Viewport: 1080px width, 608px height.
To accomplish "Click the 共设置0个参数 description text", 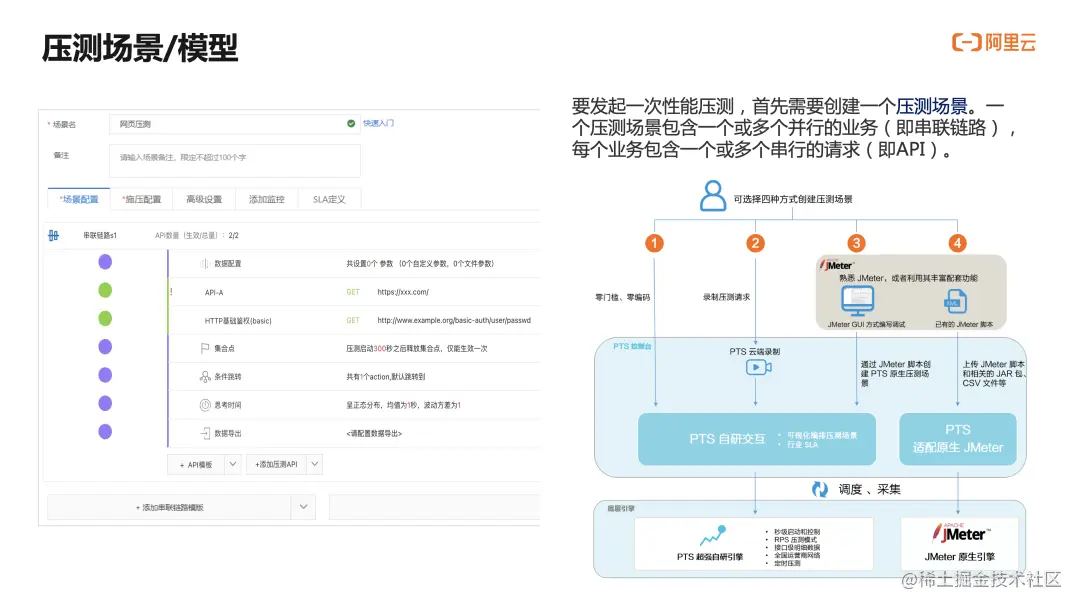I will [419, 264].
